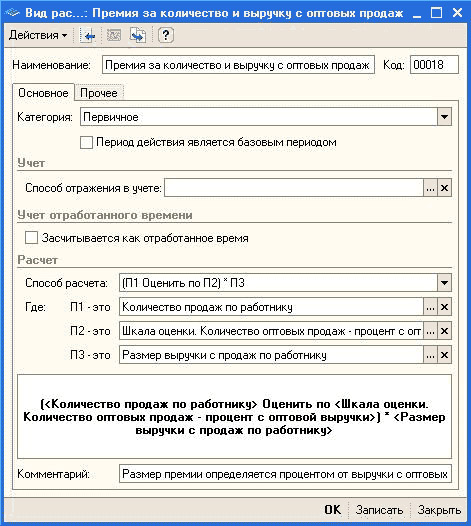Click the Способ расчета formula field
This screenshot has height=526, width=471.
pyautogui.click(x=278, y=282)
